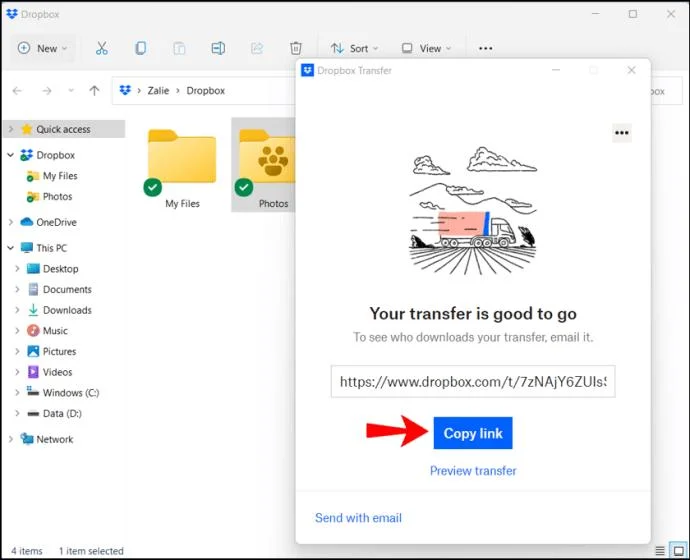Click the Copy icon in Explorer toolbar
The width and height of the screenshot is (690, 560).
click(140, 48)
